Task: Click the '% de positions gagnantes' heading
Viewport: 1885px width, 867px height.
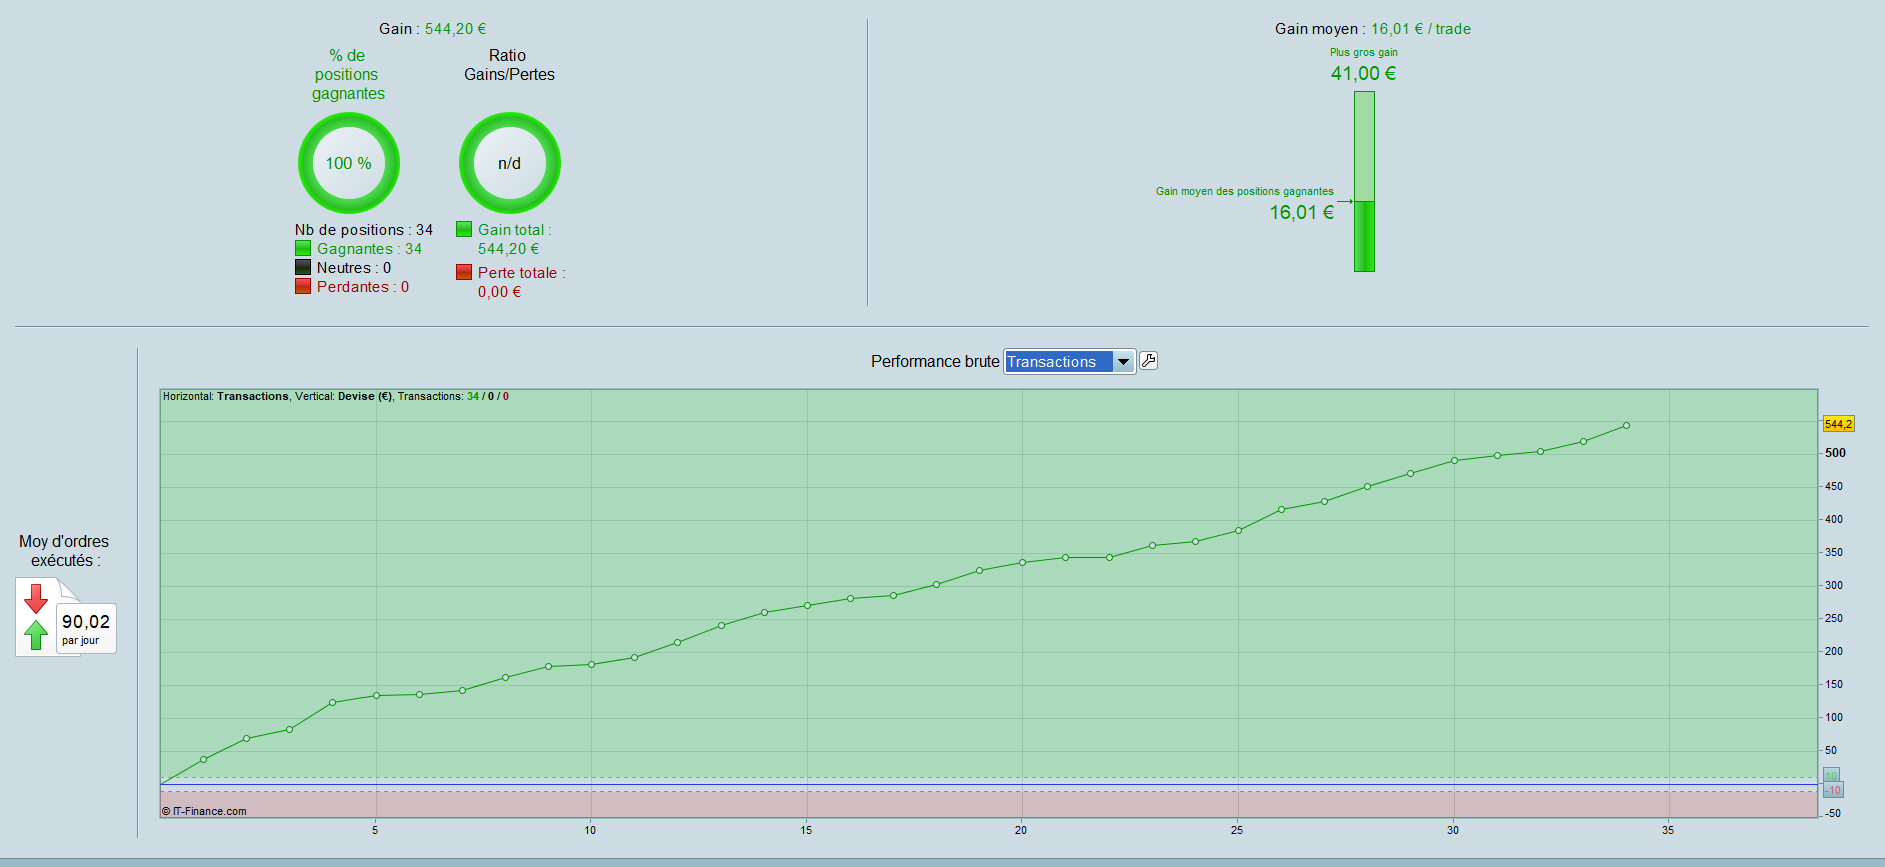Action: (x=348, y=75)
